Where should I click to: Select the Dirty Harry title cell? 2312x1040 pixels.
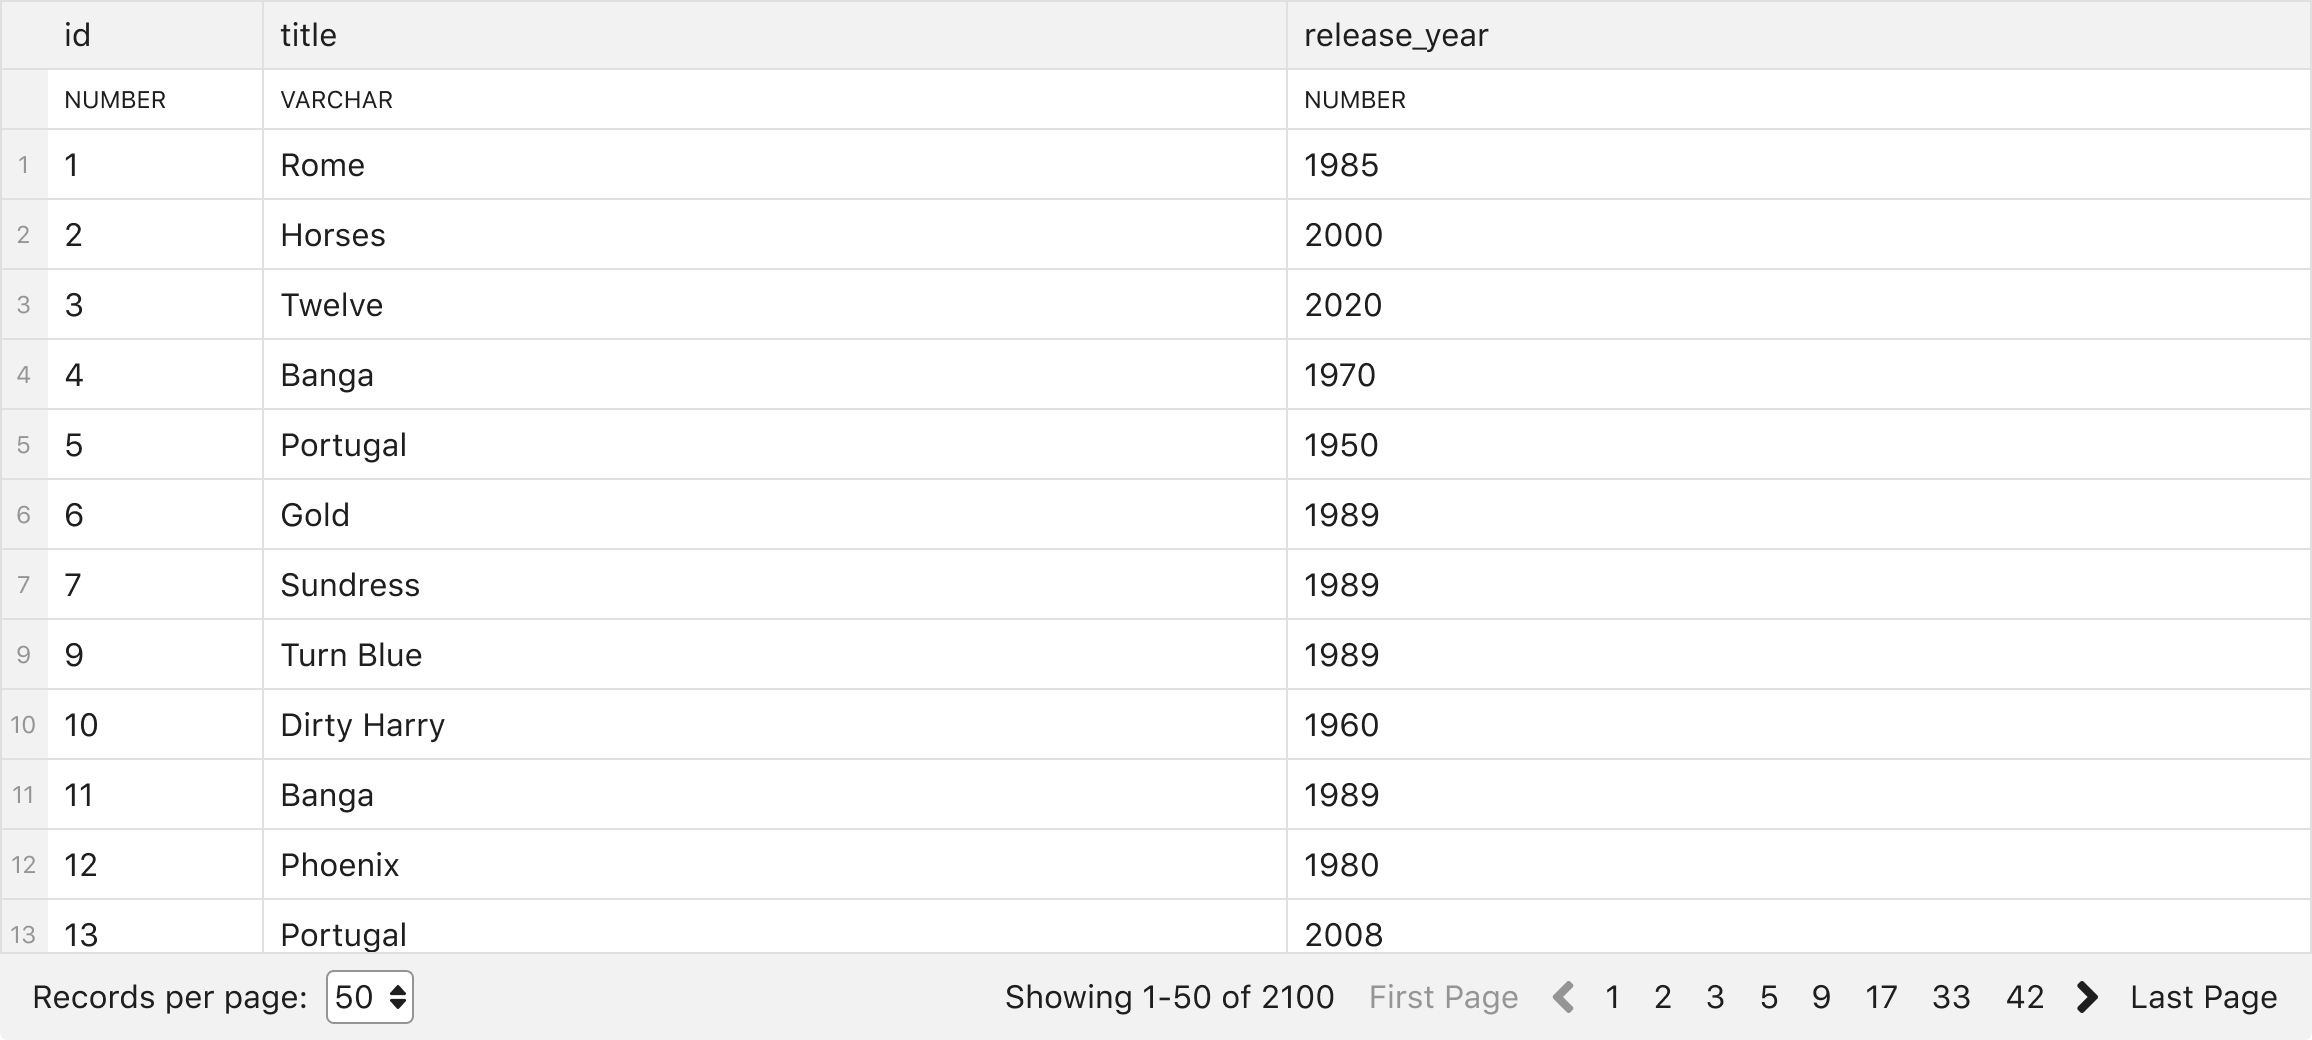(x=775, y=724)
